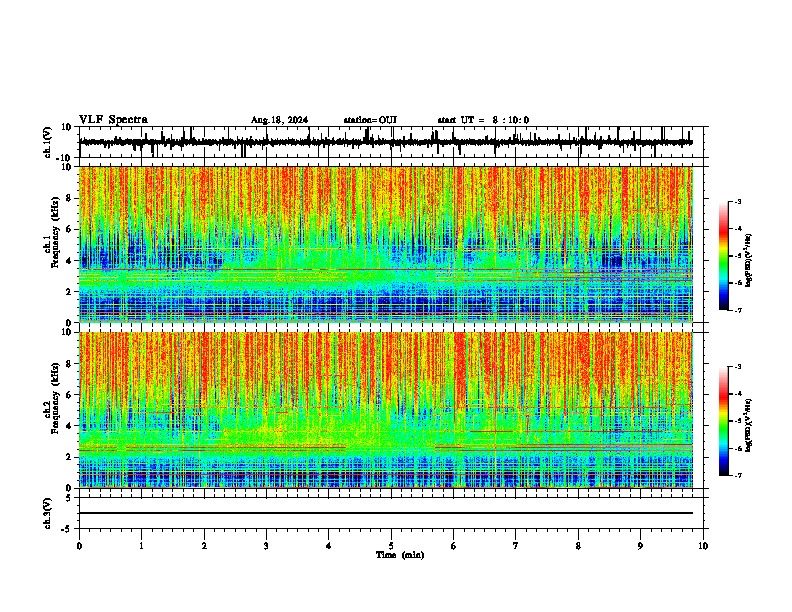The width and height of the screenshot is (792, 612).
Task: Click time axis tick label "7"
Action: (x=516, y=545)
